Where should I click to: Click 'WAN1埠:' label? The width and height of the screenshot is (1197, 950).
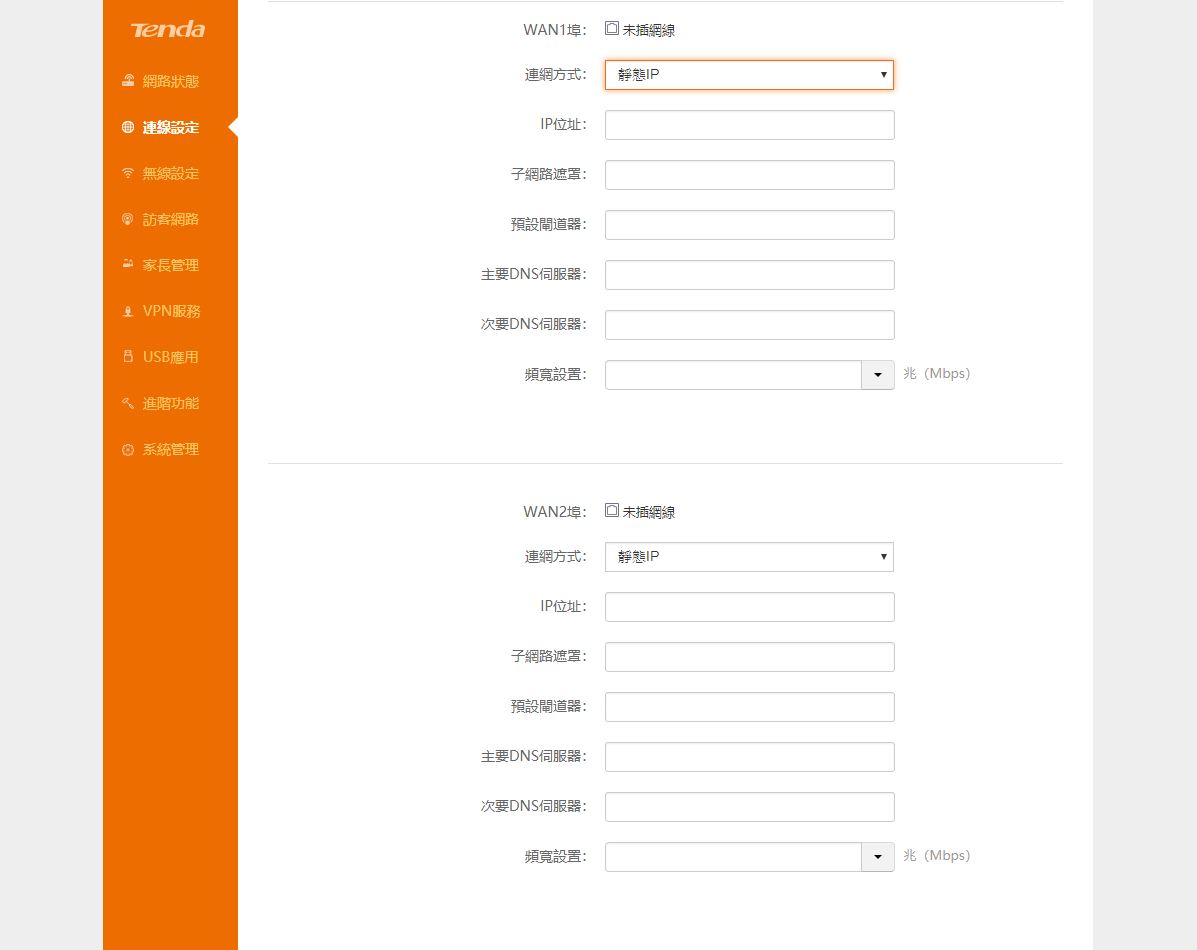coord(555,30)
